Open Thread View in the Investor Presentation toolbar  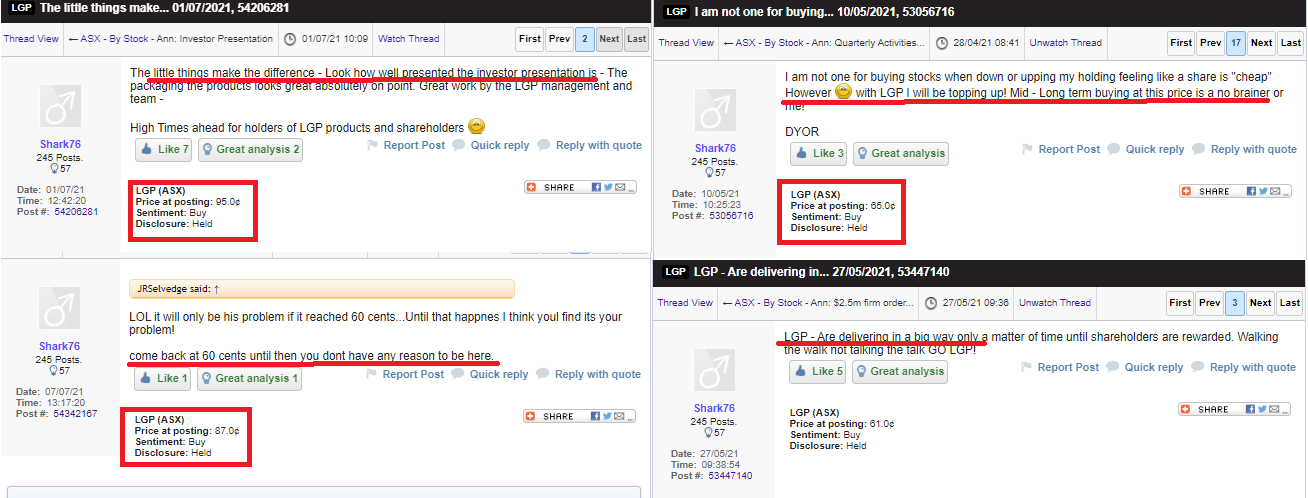pos(31,39)
